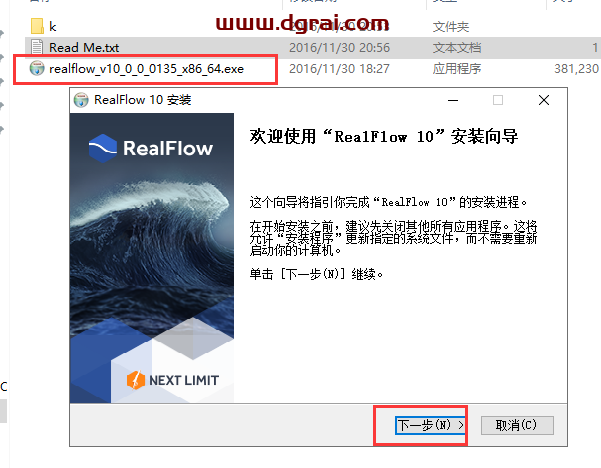Click the installer icon in RealFlow title bar
Viewport: 601px width, 468px height.
[82, 100]
